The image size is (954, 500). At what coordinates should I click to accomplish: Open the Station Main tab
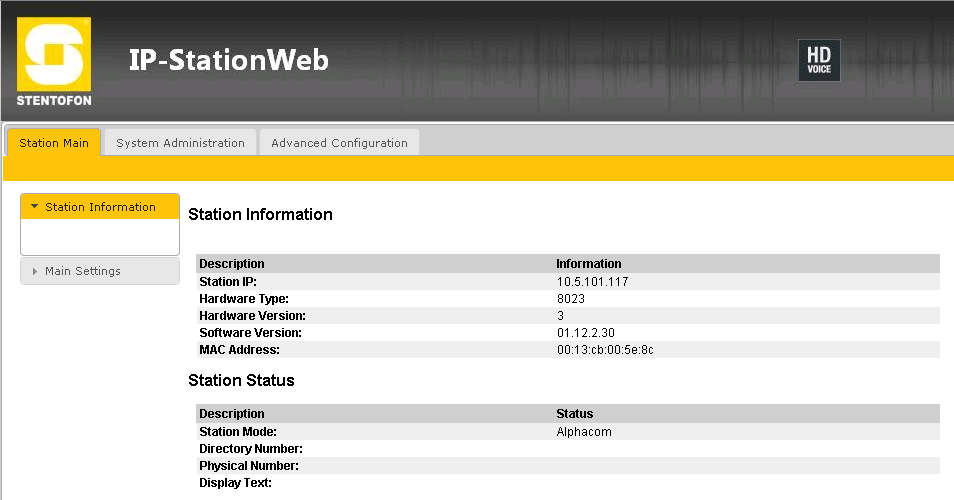tap(54, 143)
